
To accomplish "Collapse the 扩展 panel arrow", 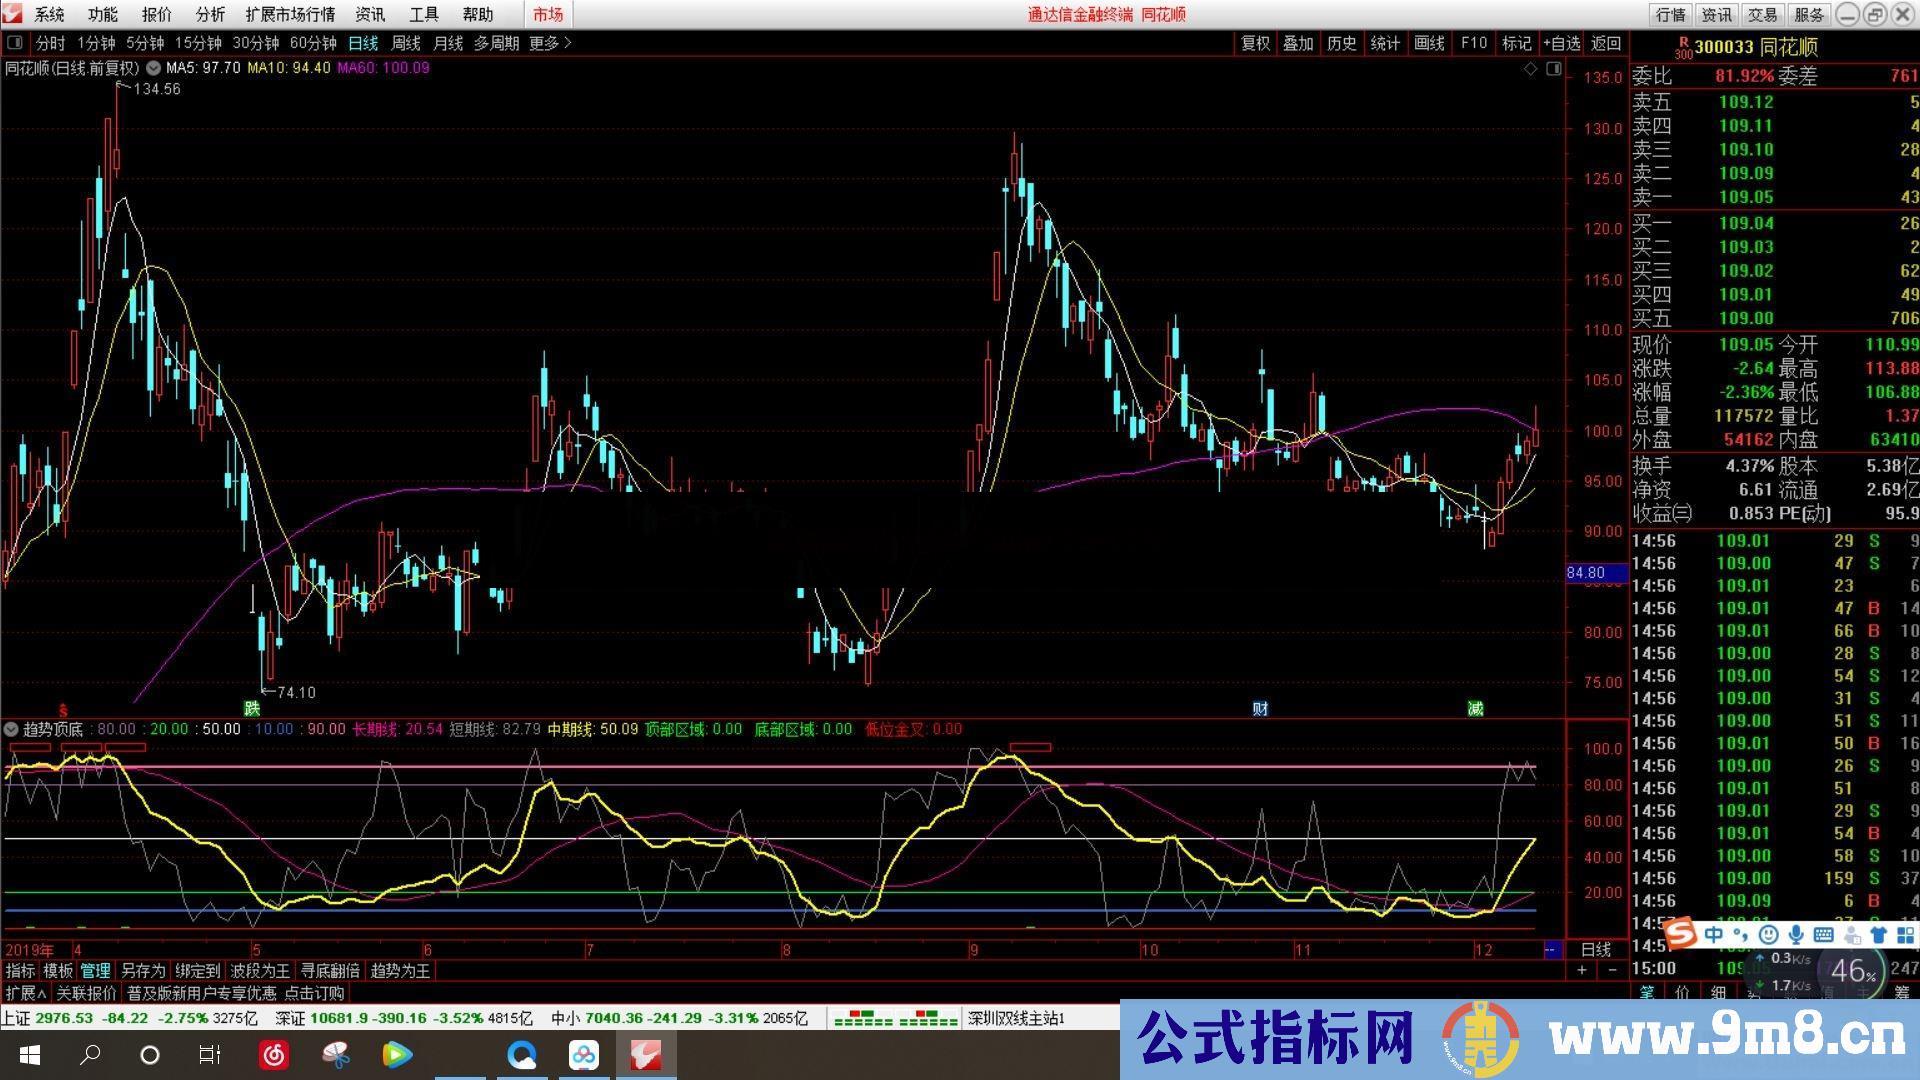I will click(x=25, y=993).
